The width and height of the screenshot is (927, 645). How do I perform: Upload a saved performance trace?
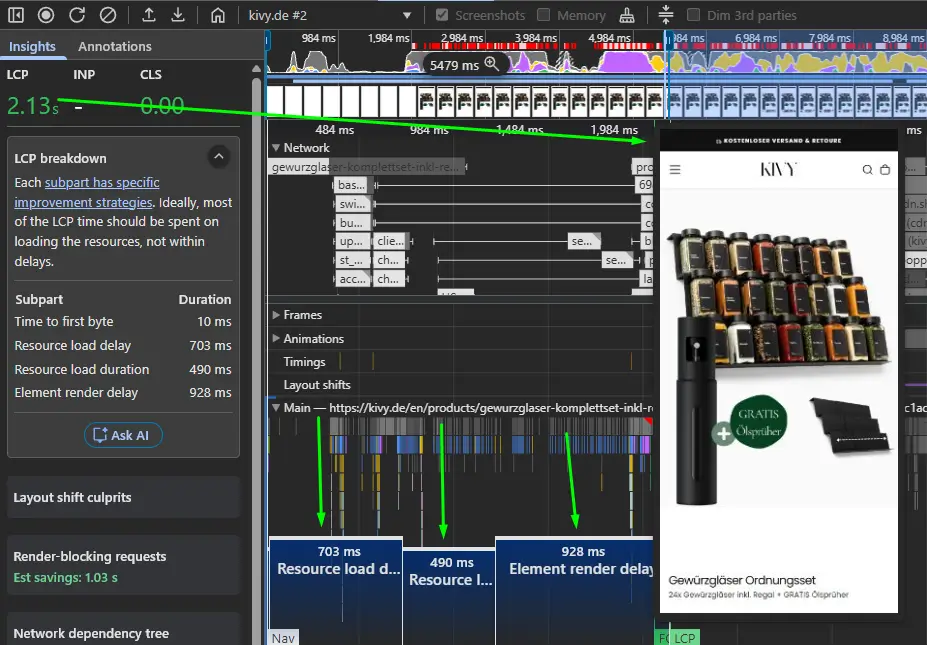pos(148,15)
